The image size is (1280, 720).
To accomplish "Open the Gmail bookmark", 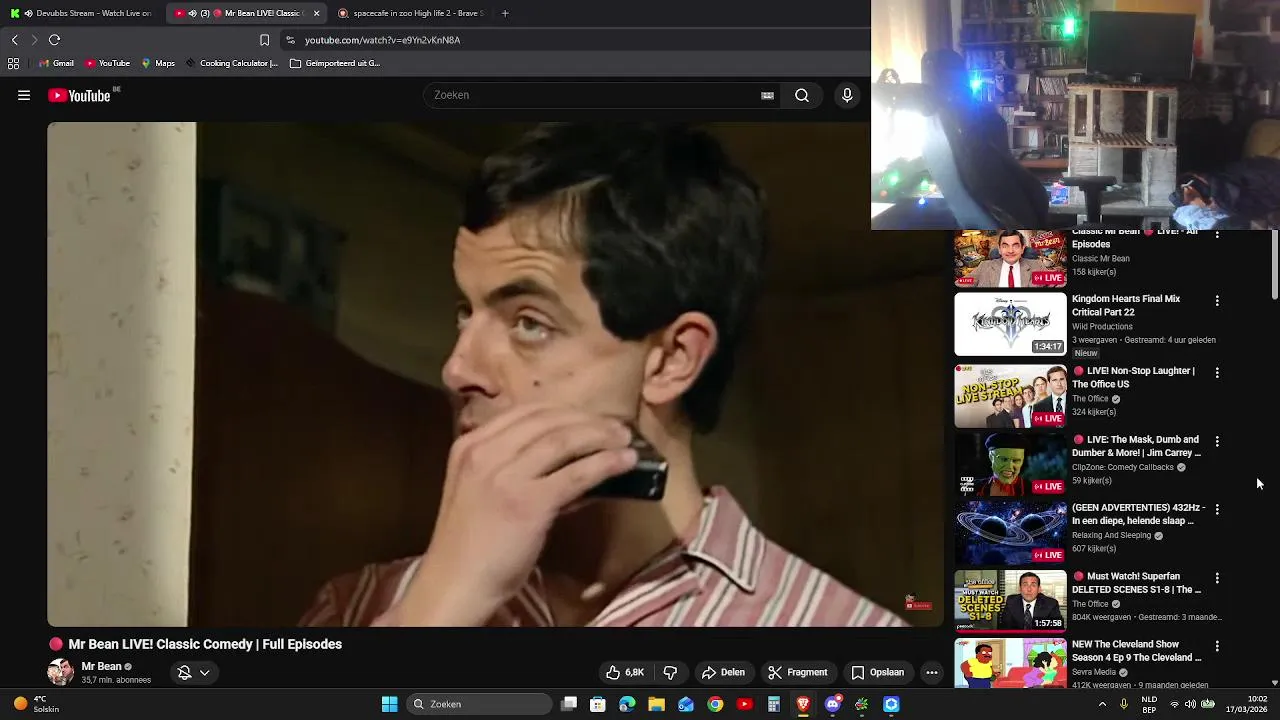I will coord(56,63).
